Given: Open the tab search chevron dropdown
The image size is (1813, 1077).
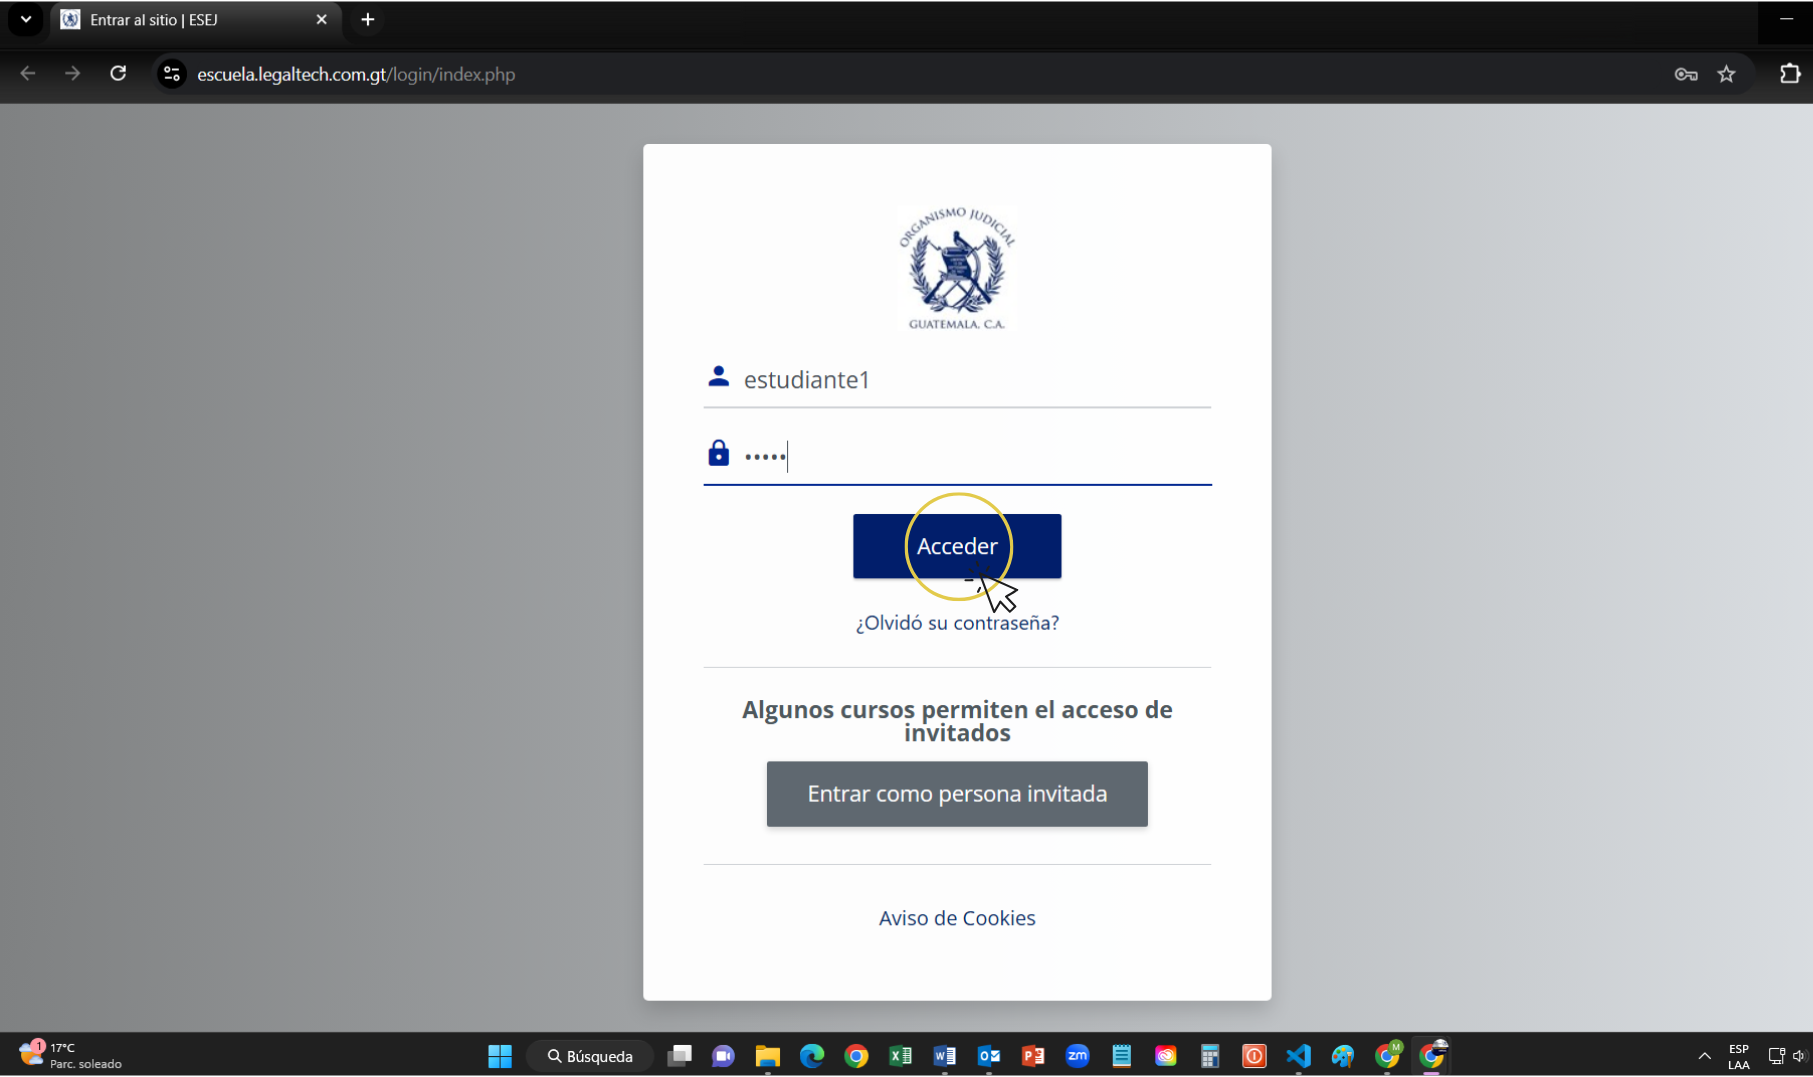Looking at the screenshot, I should pos(25,19).
